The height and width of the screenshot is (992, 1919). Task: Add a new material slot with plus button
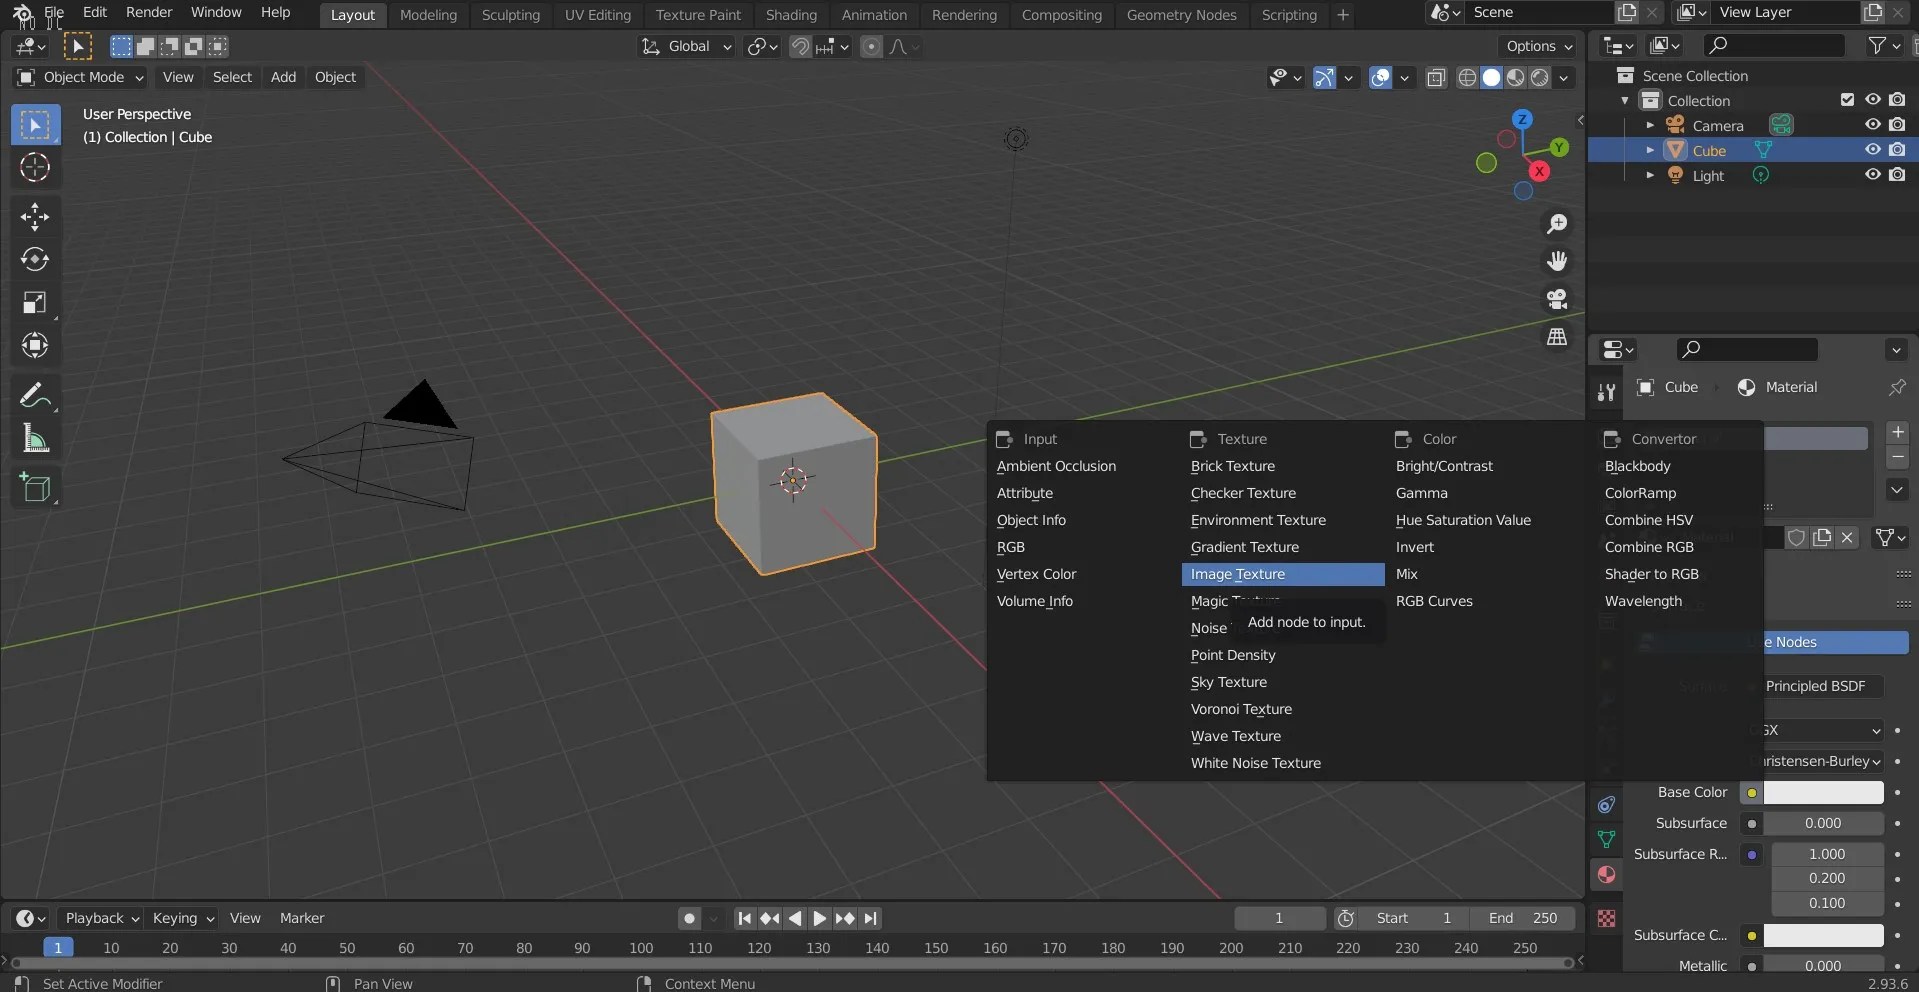[1897, 432]
